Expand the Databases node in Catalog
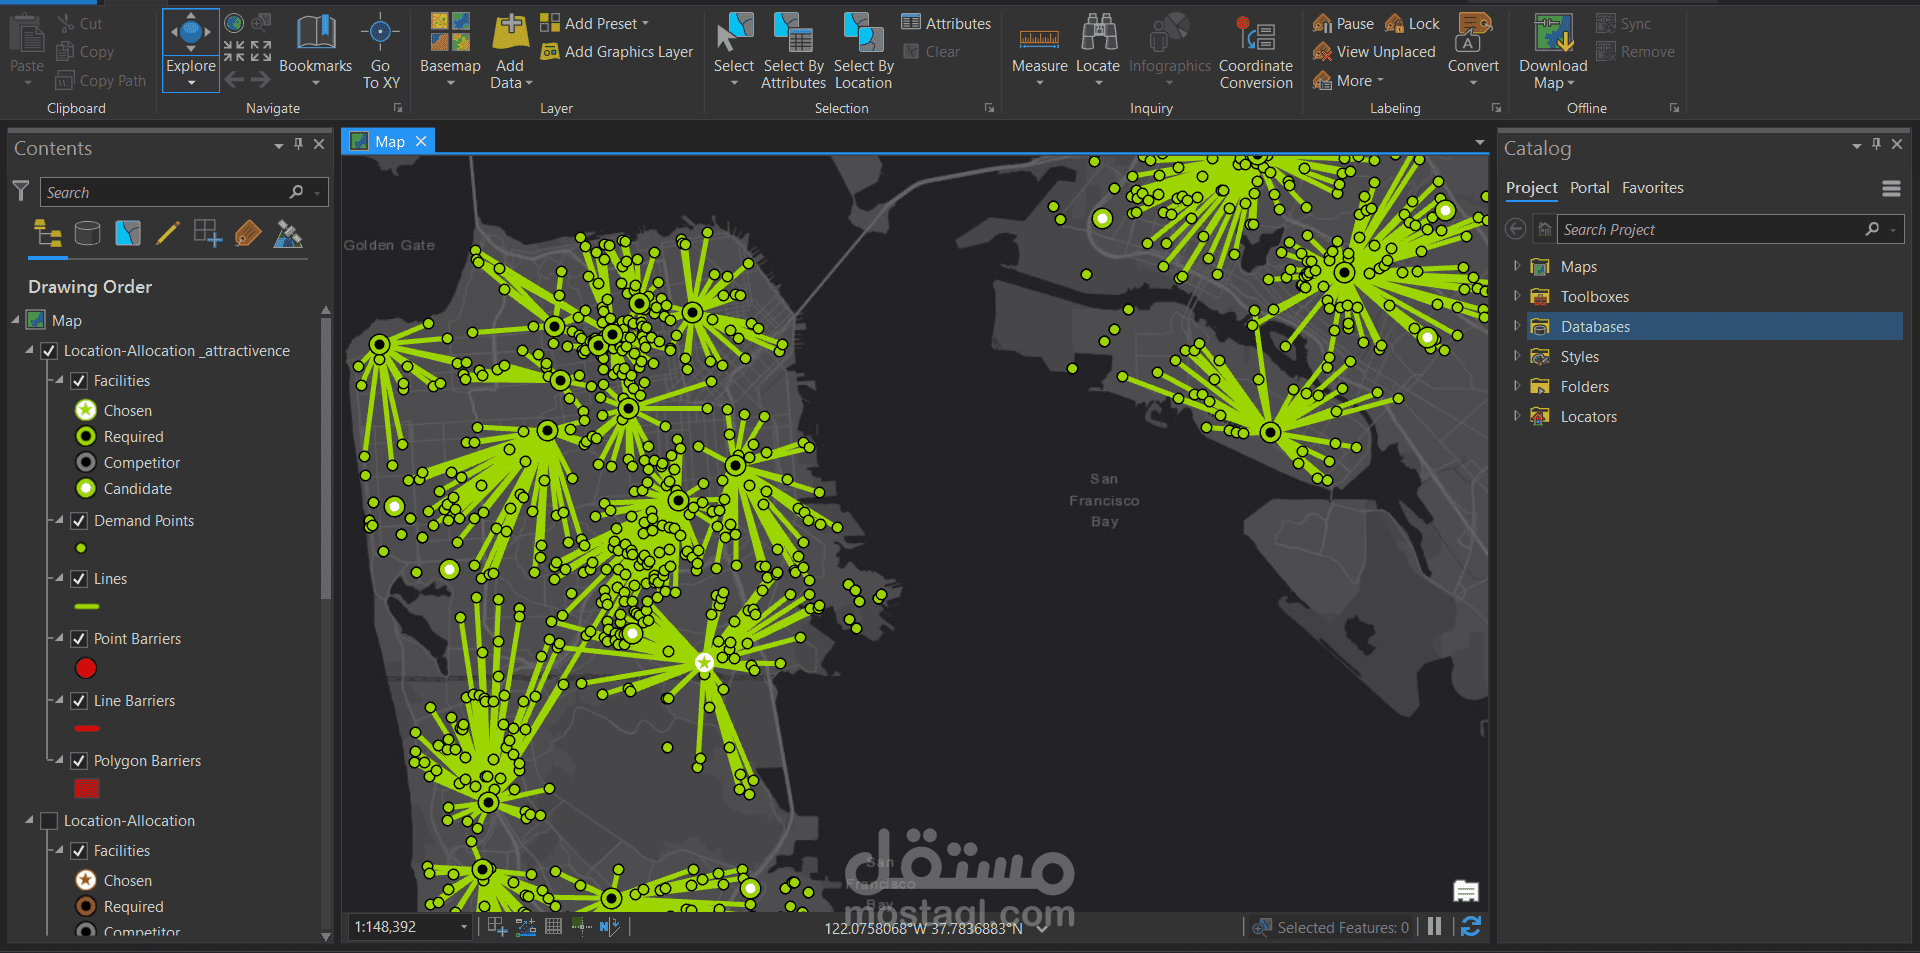 (x=1516, y=326)
